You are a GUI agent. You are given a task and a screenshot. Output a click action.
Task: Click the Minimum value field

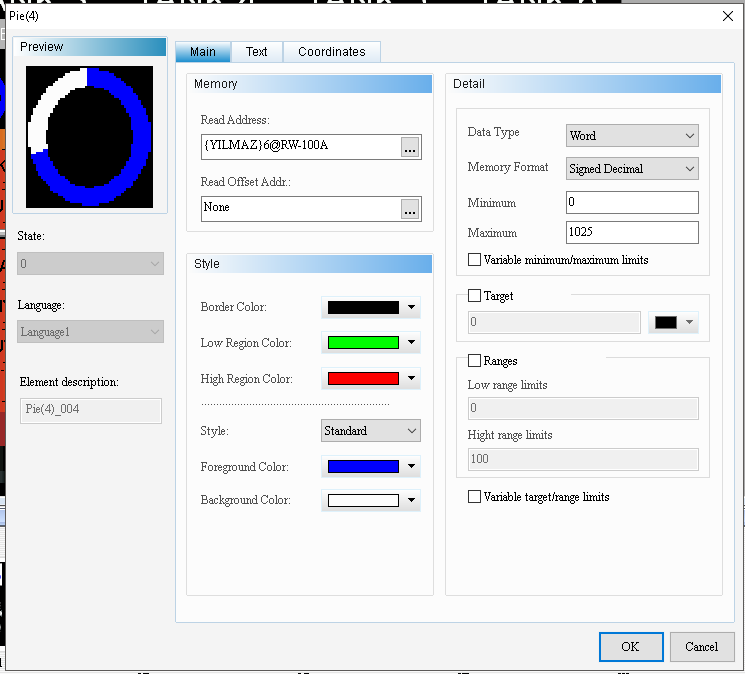pos(632,202)
